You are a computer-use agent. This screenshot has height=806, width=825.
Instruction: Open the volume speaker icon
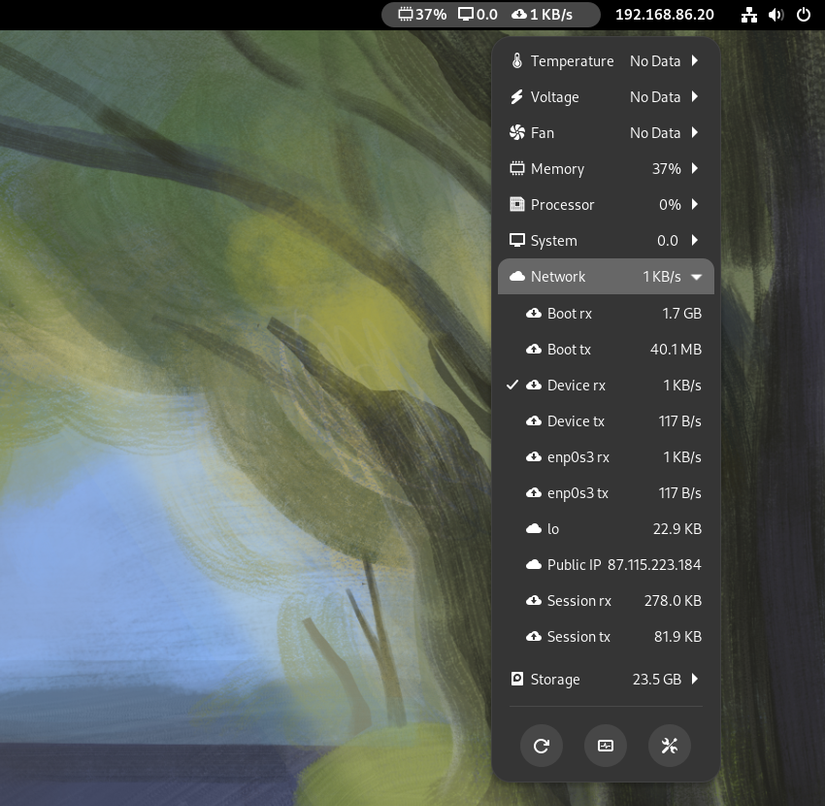point(776,15)
